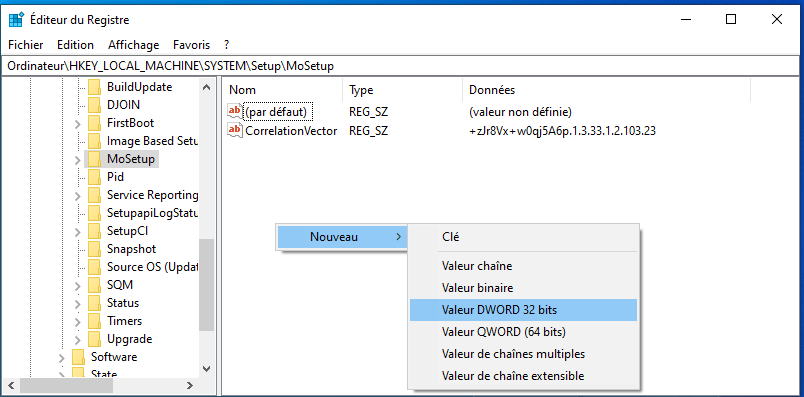This screenshot has width=804, height=397.
Task: Select the Snapshot folder icon
Action: [94, 249]
